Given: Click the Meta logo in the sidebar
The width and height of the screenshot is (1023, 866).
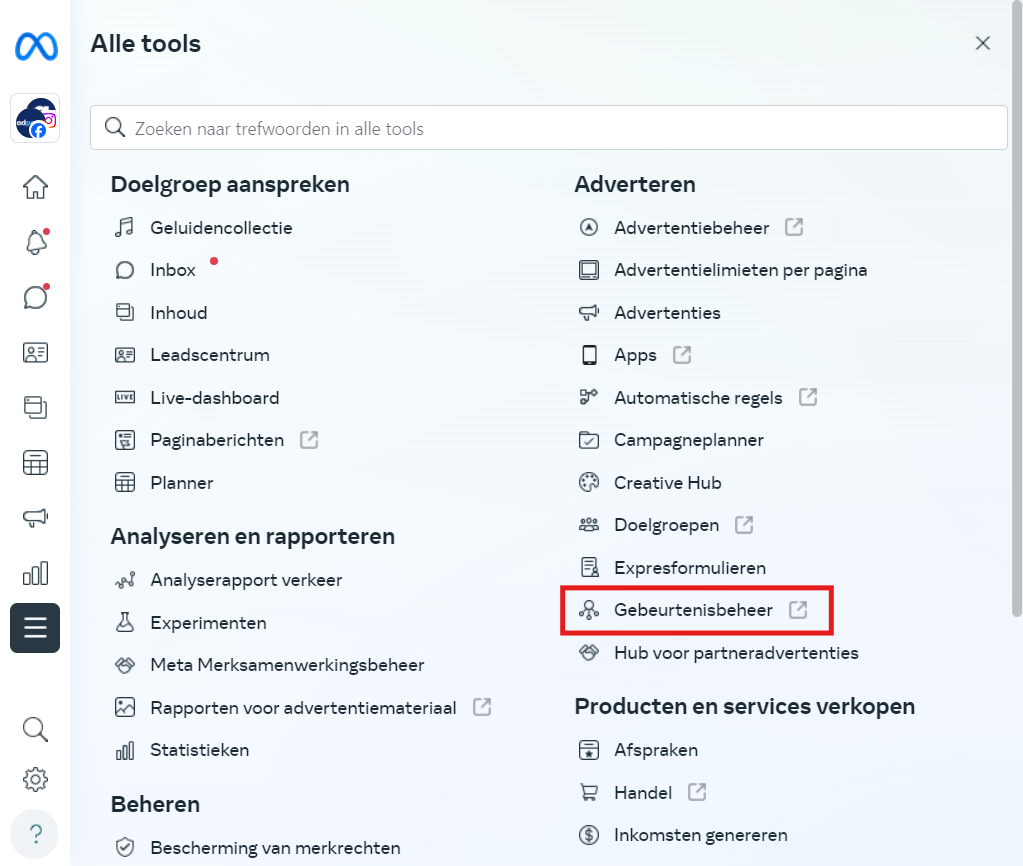Looking at the screenshot, I should tap(36, 46).
